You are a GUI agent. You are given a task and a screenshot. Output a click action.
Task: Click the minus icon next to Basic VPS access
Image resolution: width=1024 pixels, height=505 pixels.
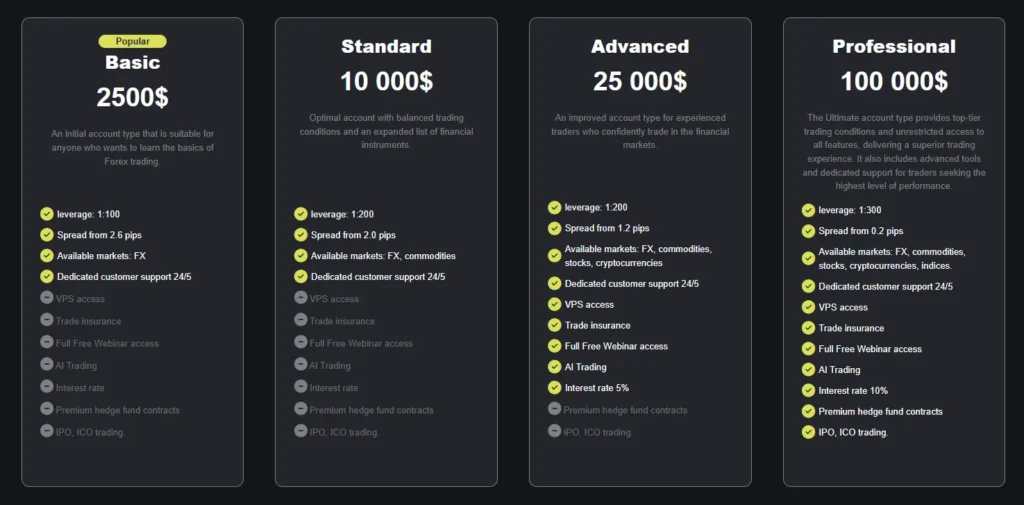(47, 298)
